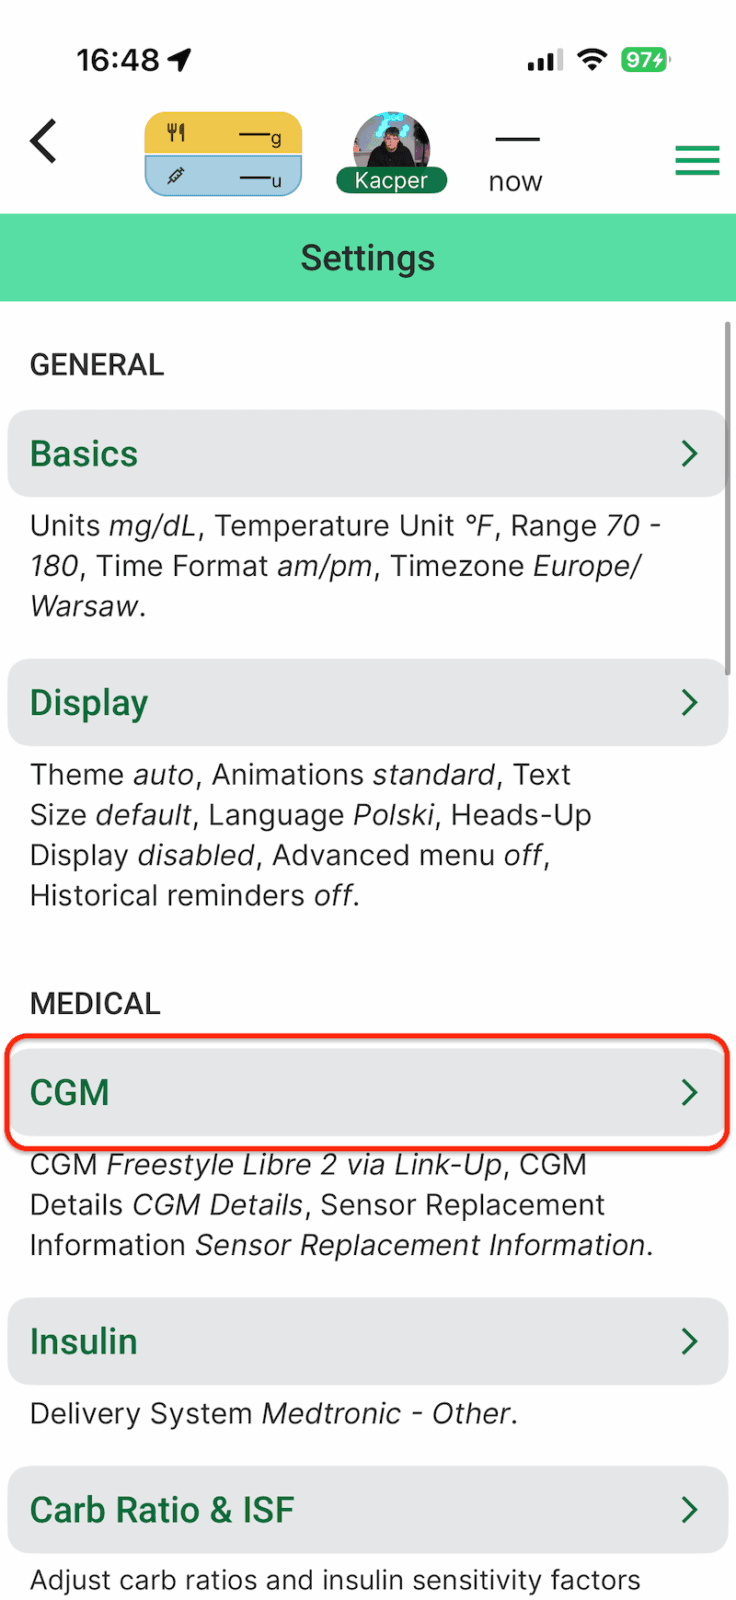Screen dimensions: 736x1600
Task: Tap the Wi-Fi status icon
Action: tap(593, 60)
